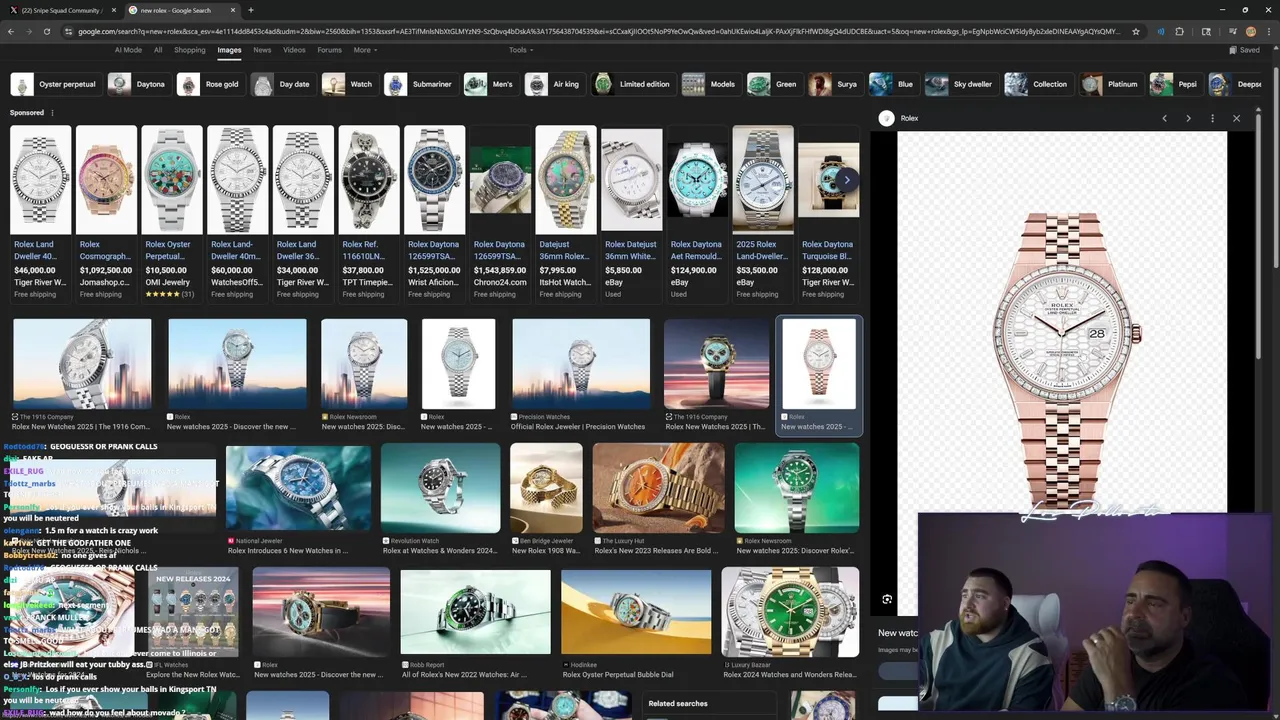Open the Forums results tab
Screen dimensions: 1280x720
click(x=329, y=50)
